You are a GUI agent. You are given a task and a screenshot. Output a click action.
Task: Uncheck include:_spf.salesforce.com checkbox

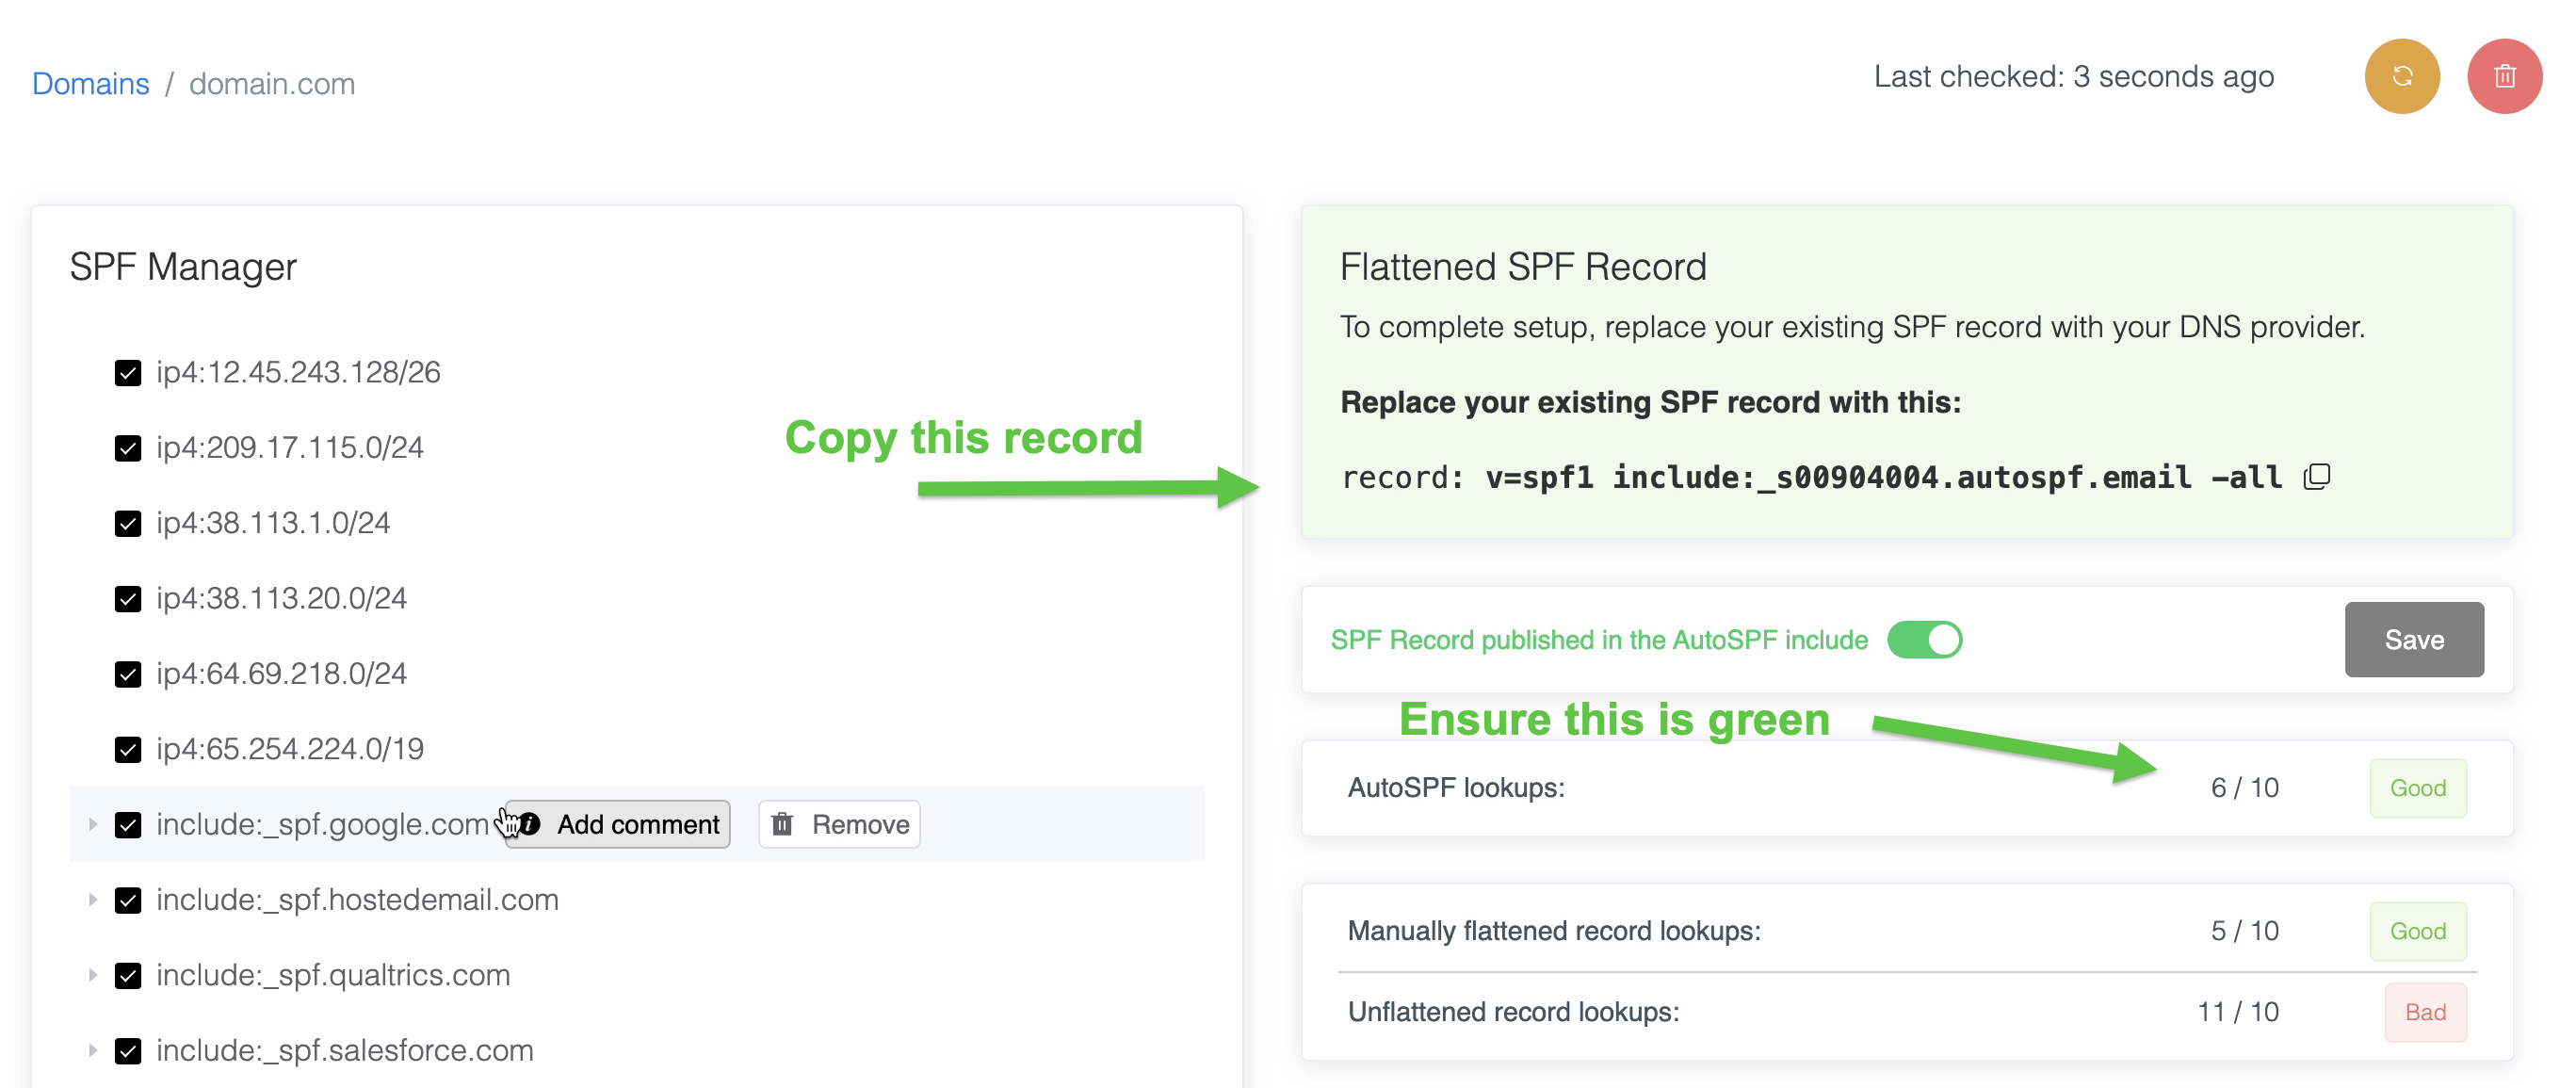(128, 1050)
